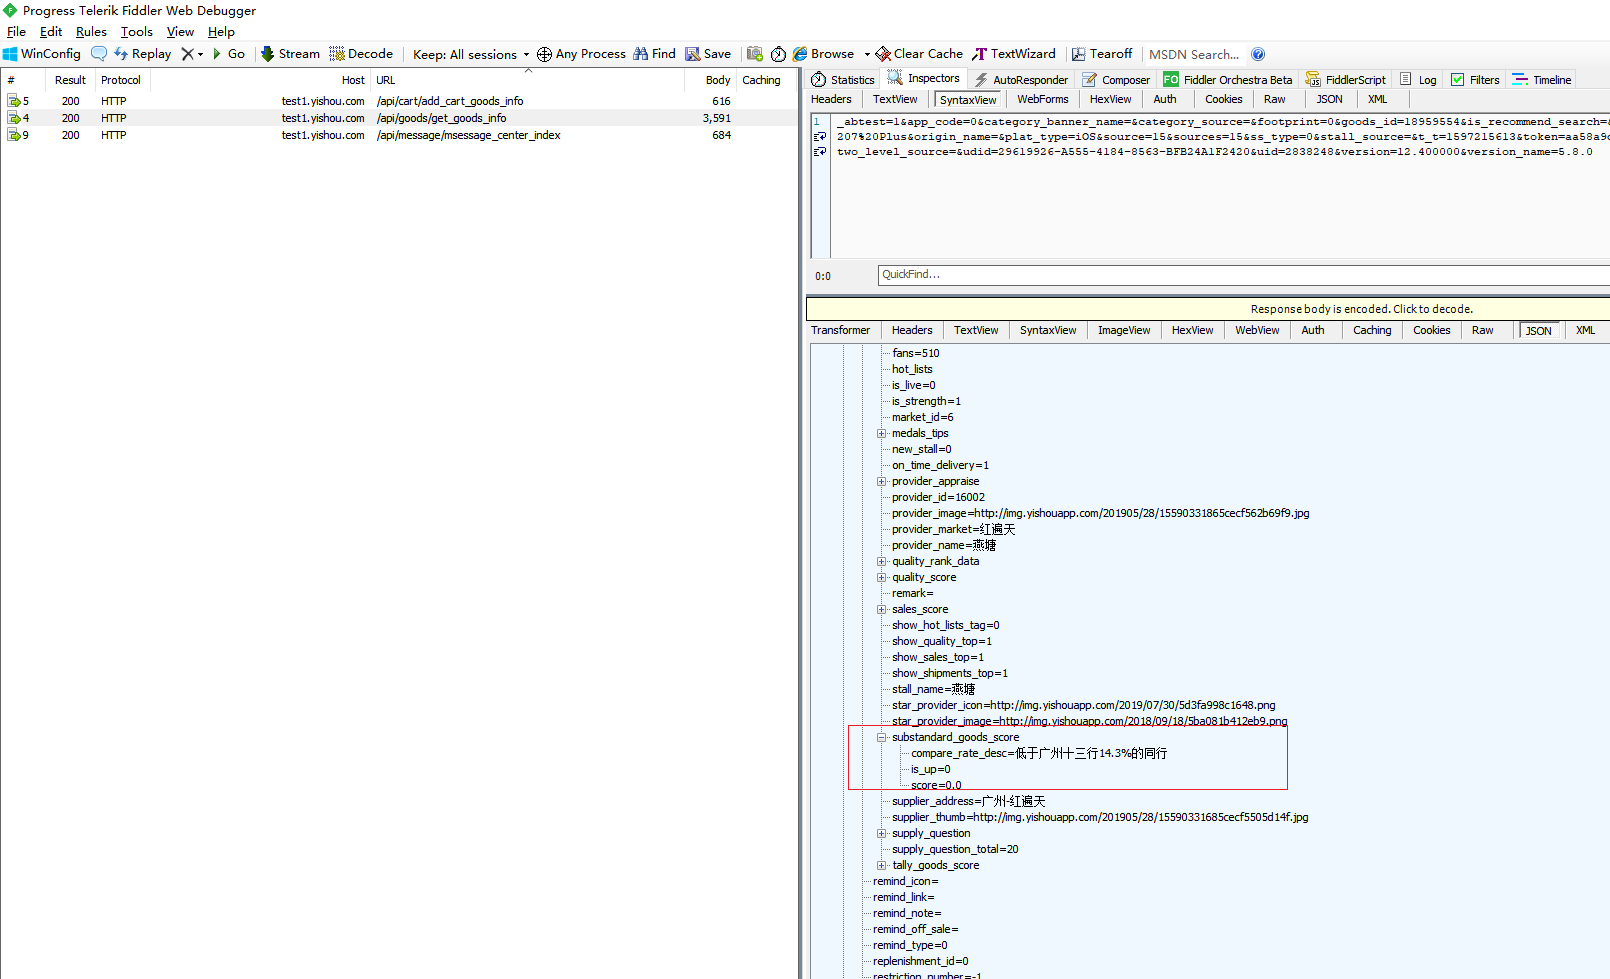Collapse the substandard_goods_score node

(882, 737)
